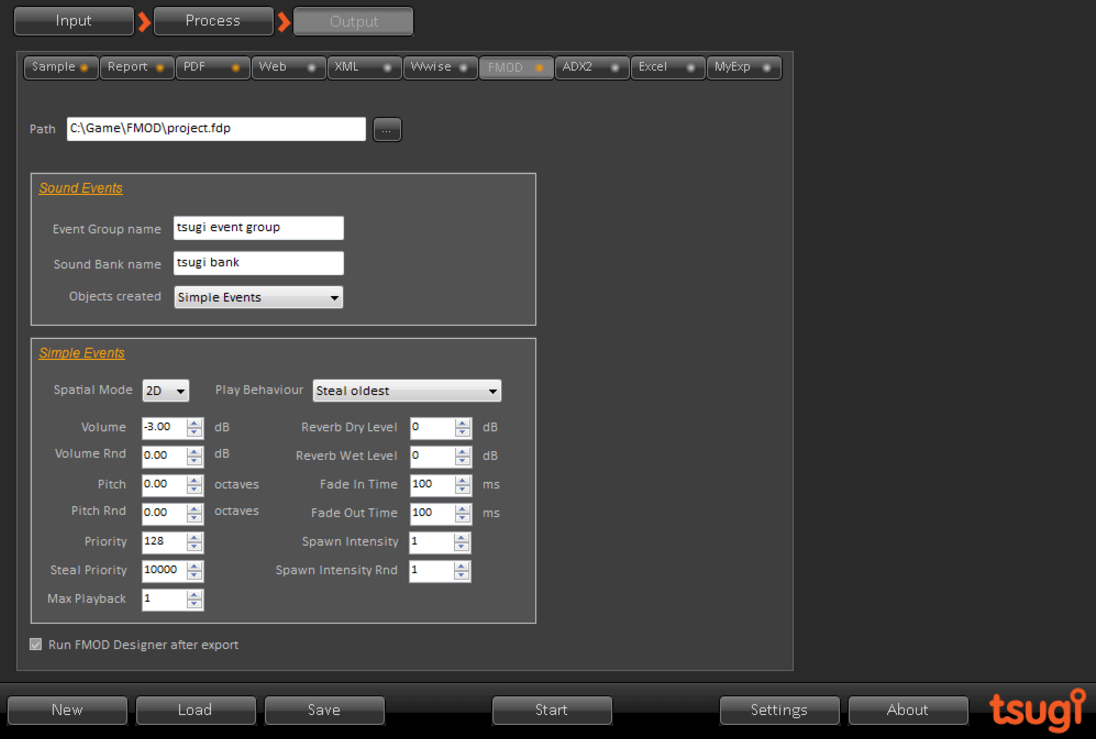
Task: Open Settings
Action: [x=779, y=710]
